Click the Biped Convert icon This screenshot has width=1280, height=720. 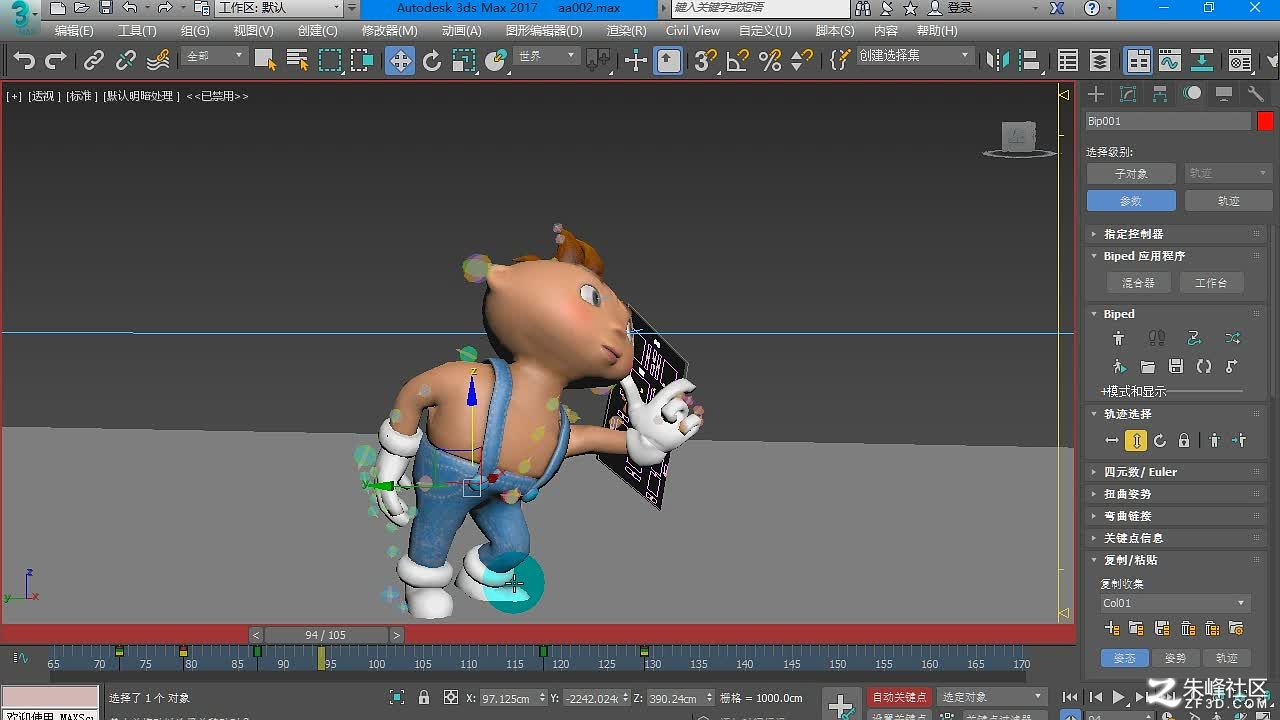(x=1204, y=367)
